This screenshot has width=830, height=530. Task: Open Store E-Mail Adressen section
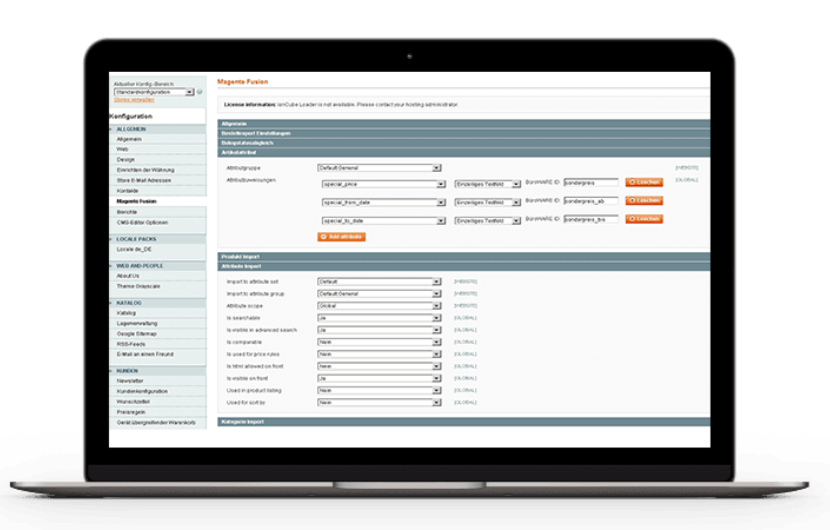click(144, 181)
